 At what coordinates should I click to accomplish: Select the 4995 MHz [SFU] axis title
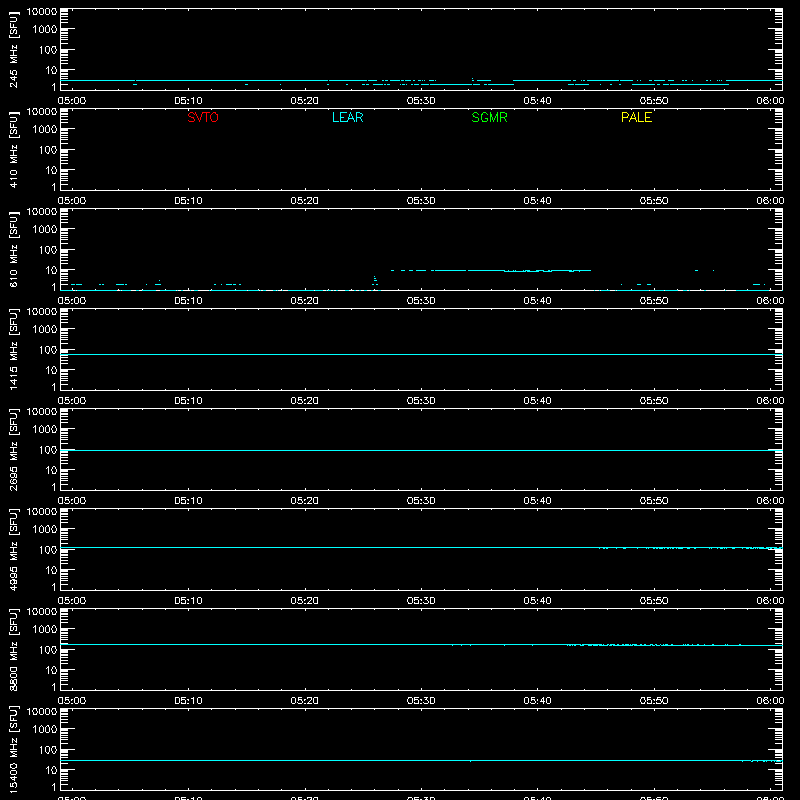coord(14,549)
